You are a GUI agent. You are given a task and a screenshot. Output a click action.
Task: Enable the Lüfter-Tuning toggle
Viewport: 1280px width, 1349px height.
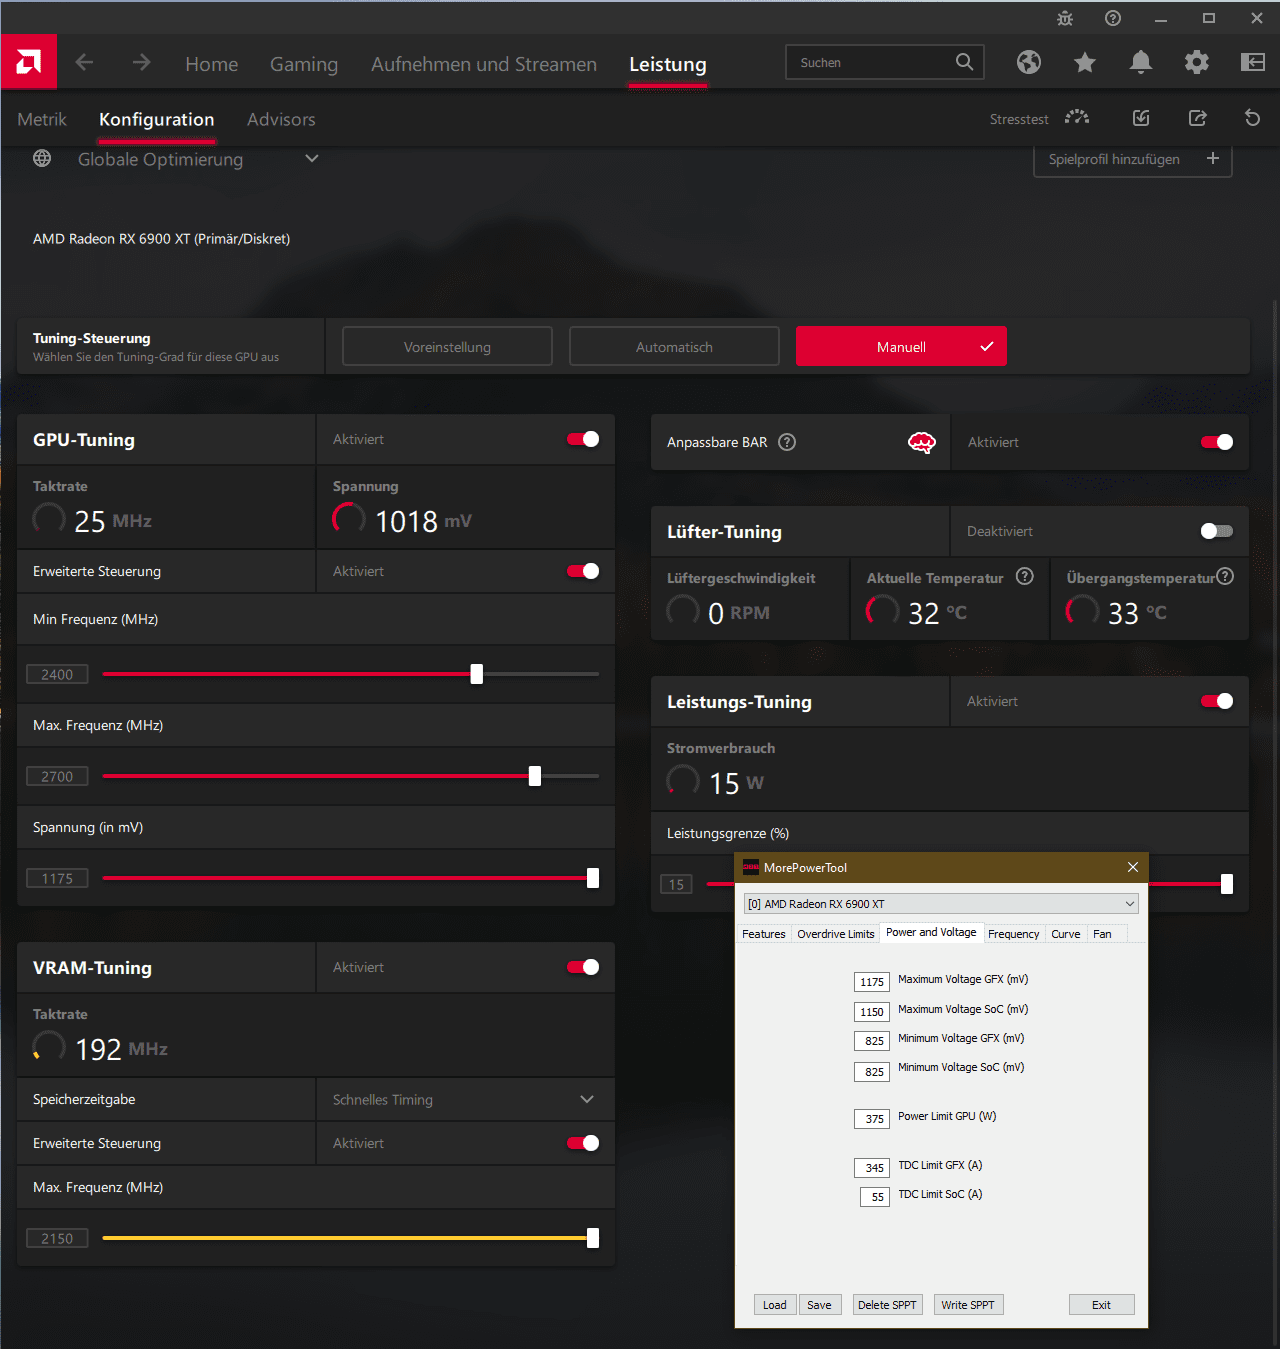tap(1217, 531)
